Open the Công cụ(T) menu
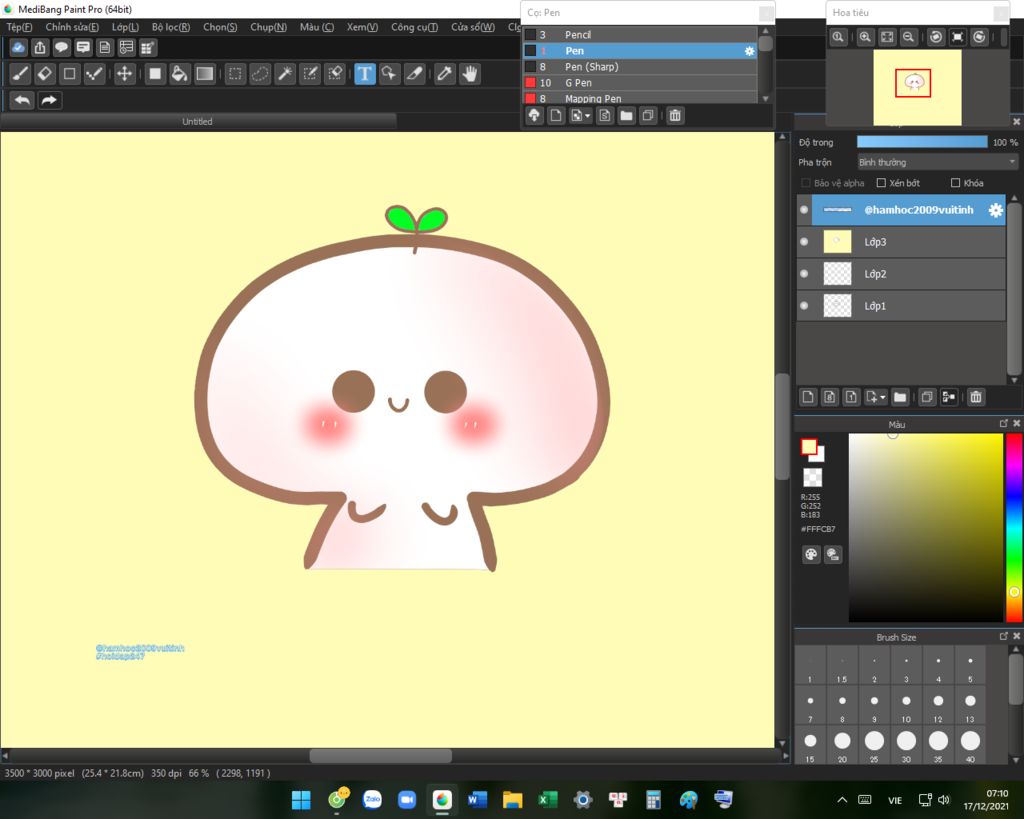 tap(414, 27)
